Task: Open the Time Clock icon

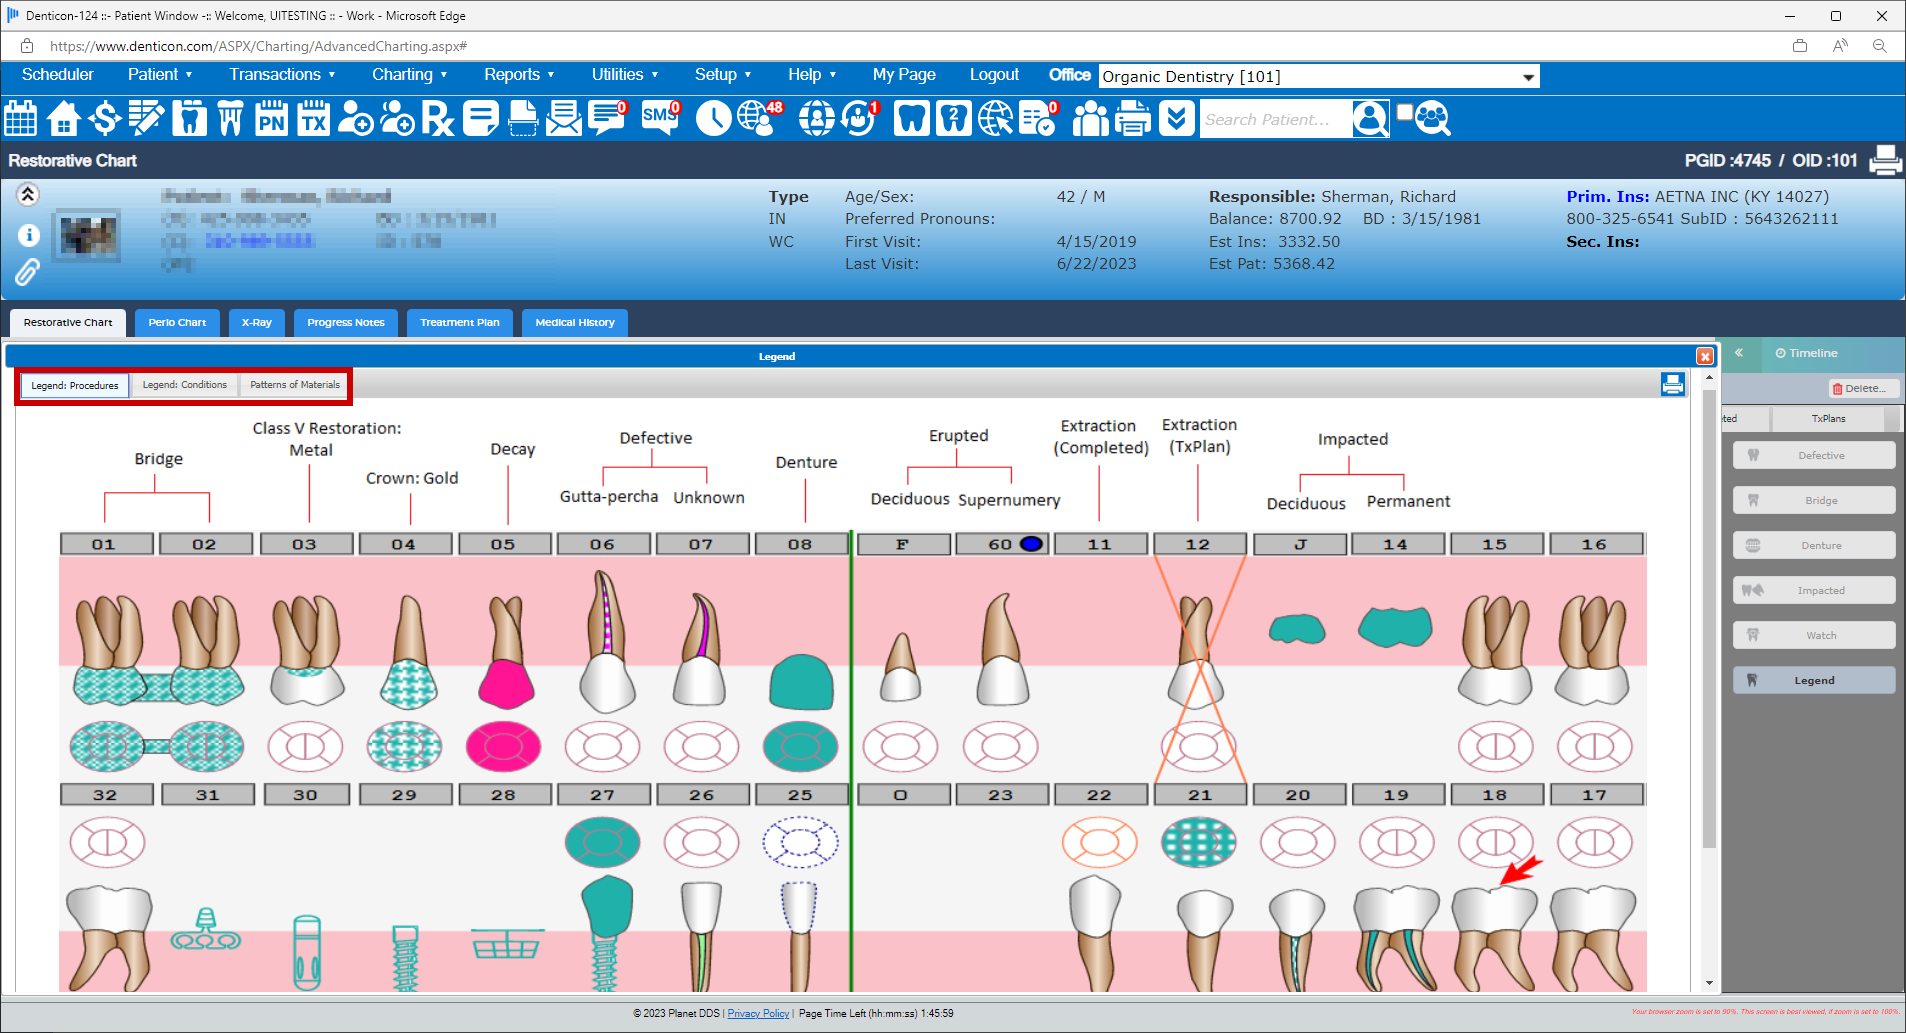Action: tap(714, 118)
